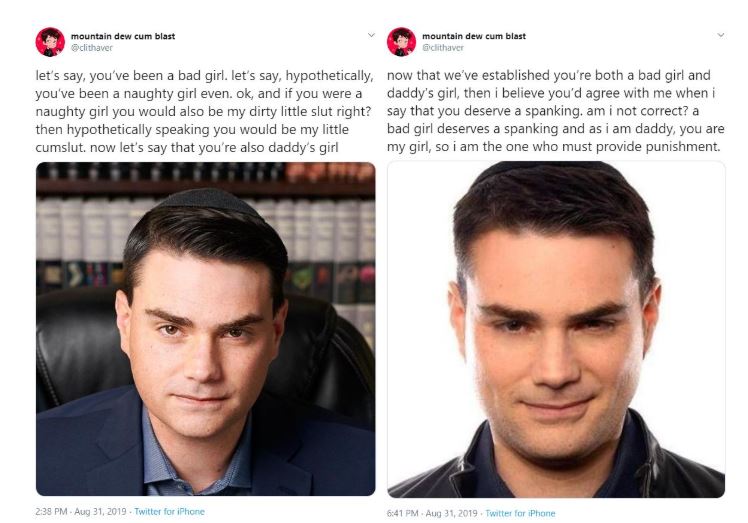Click Aug 31, 2019 beside 6:41 PM
This screenshot has width=748, height=523.
click(451, 513)
